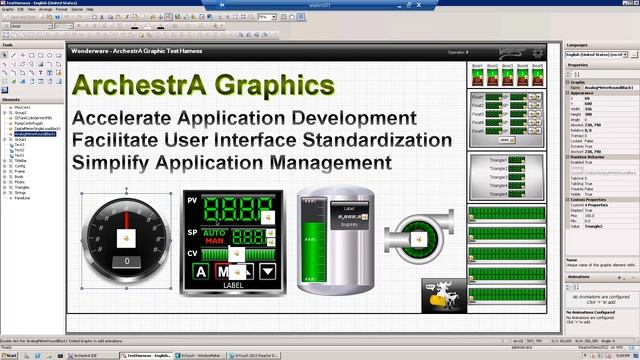The image size is (640, 360).
Task: Click the browse button beside Languages dropdown
Action: [x=633, y=54]
